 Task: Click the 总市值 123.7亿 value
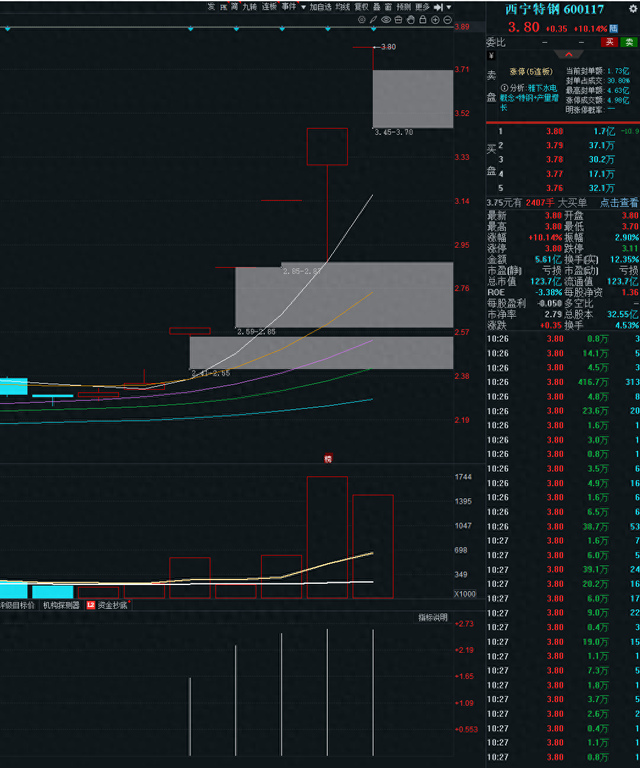coord(545,281)
